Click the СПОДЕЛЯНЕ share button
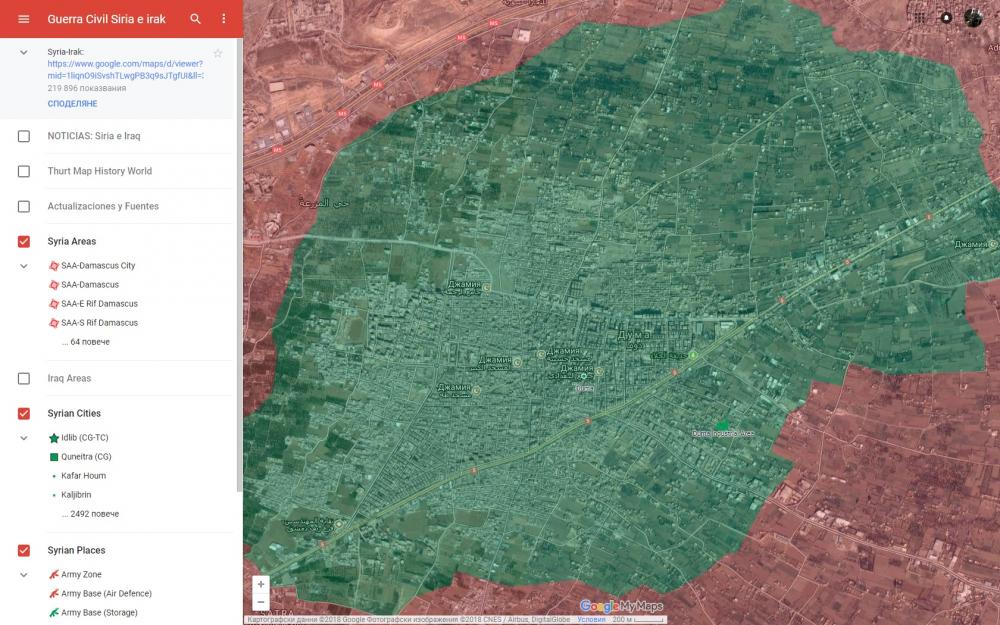The width and height of the screenshot is (1000, 625). pos(72,104)
